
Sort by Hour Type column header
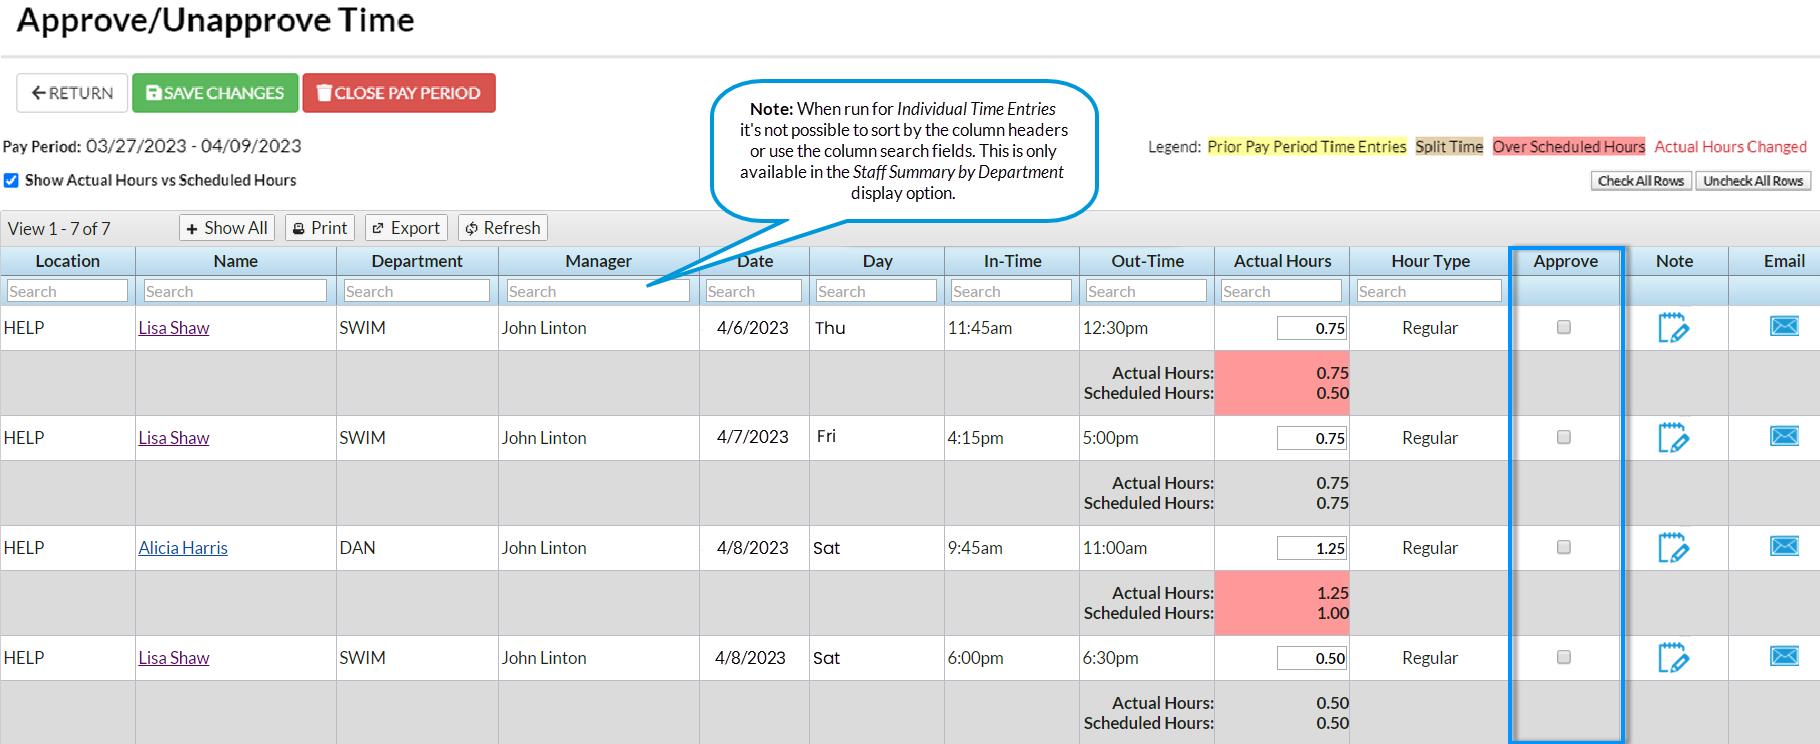(x=1431, y=261)
